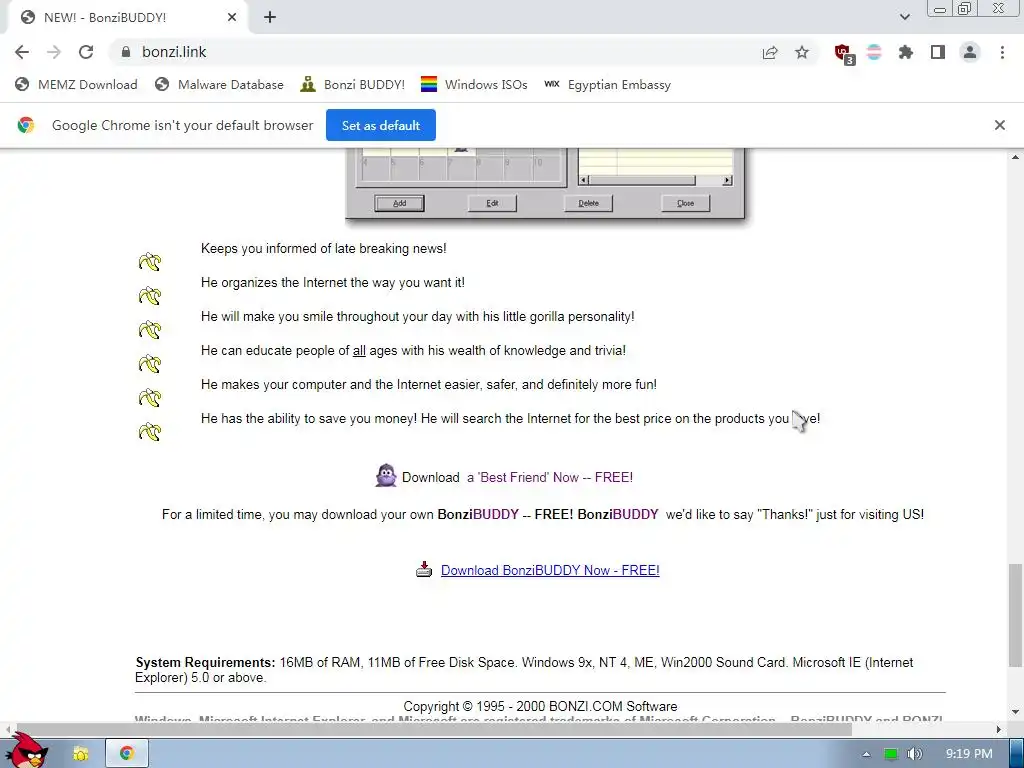The image size is (1024, 768).
Task: Open the volume speaker tray icon
Action: click(x=914, y=754)
